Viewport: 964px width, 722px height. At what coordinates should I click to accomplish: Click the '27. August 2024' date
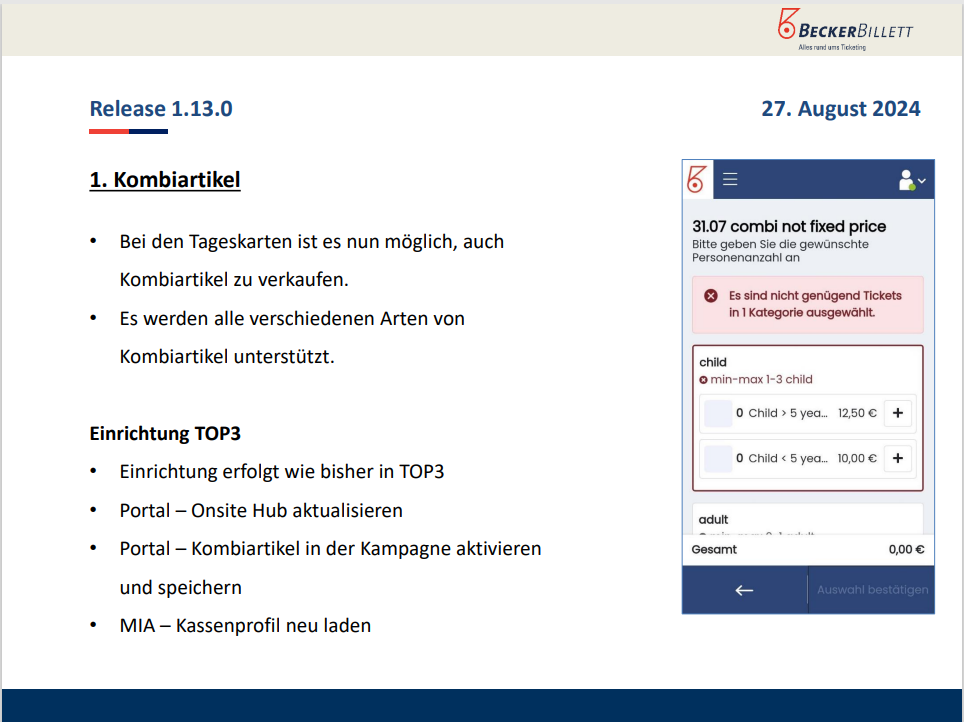(840, 109)
